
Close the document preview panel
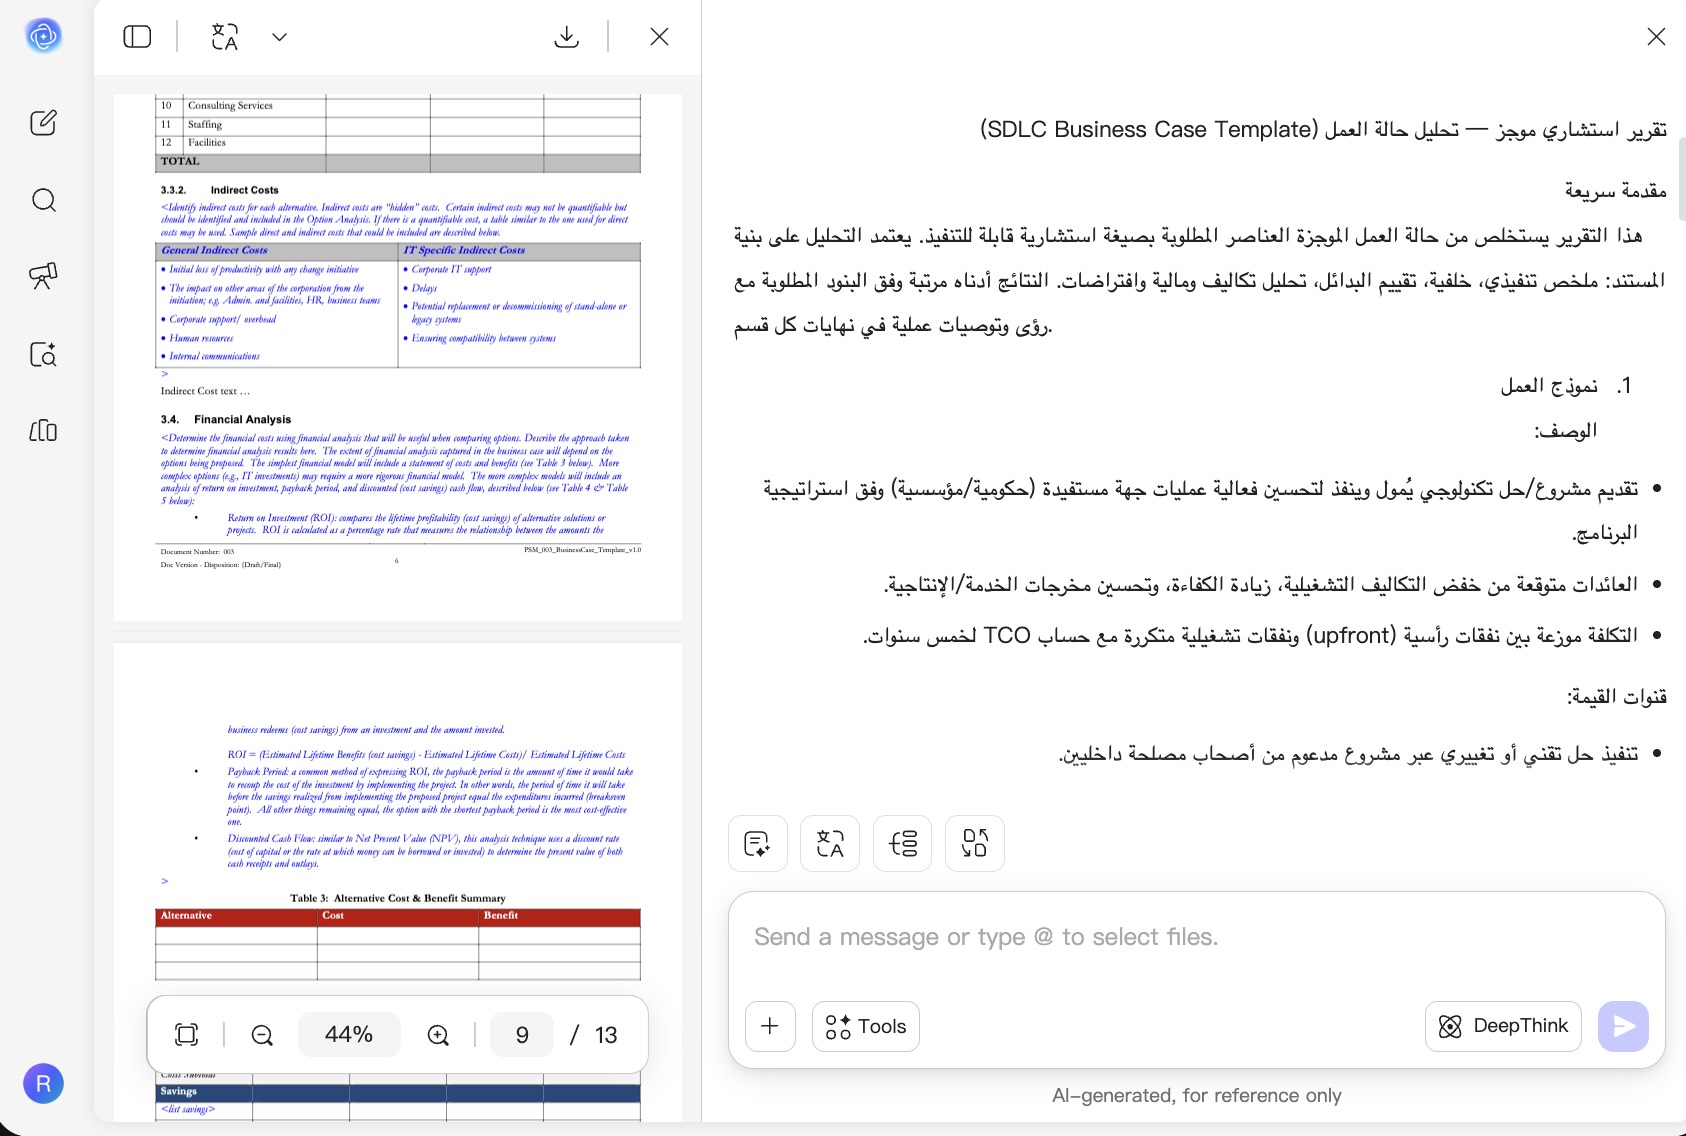(x=659, y=37)
